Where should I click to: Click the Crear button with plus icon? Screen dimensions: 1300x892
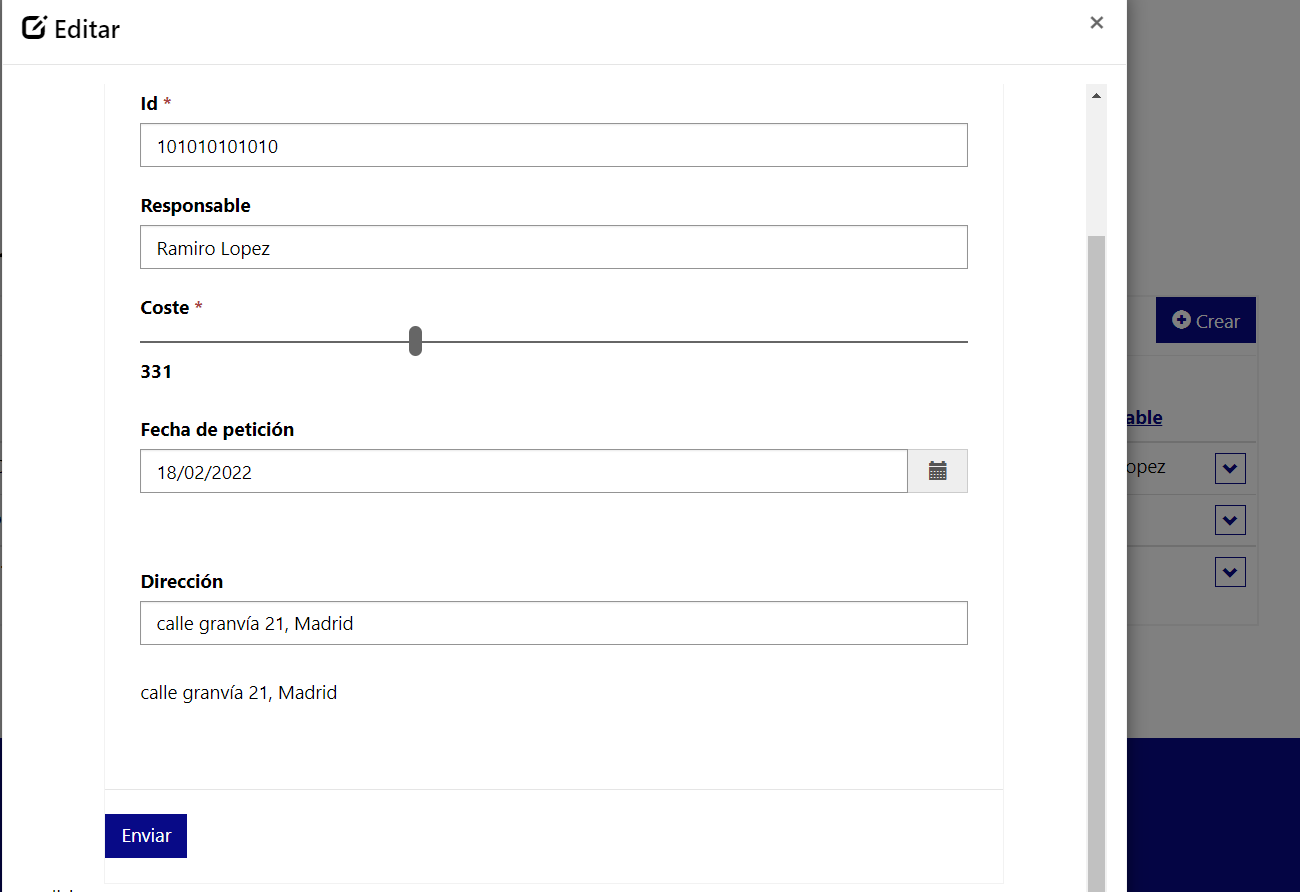click(1205, 321)
